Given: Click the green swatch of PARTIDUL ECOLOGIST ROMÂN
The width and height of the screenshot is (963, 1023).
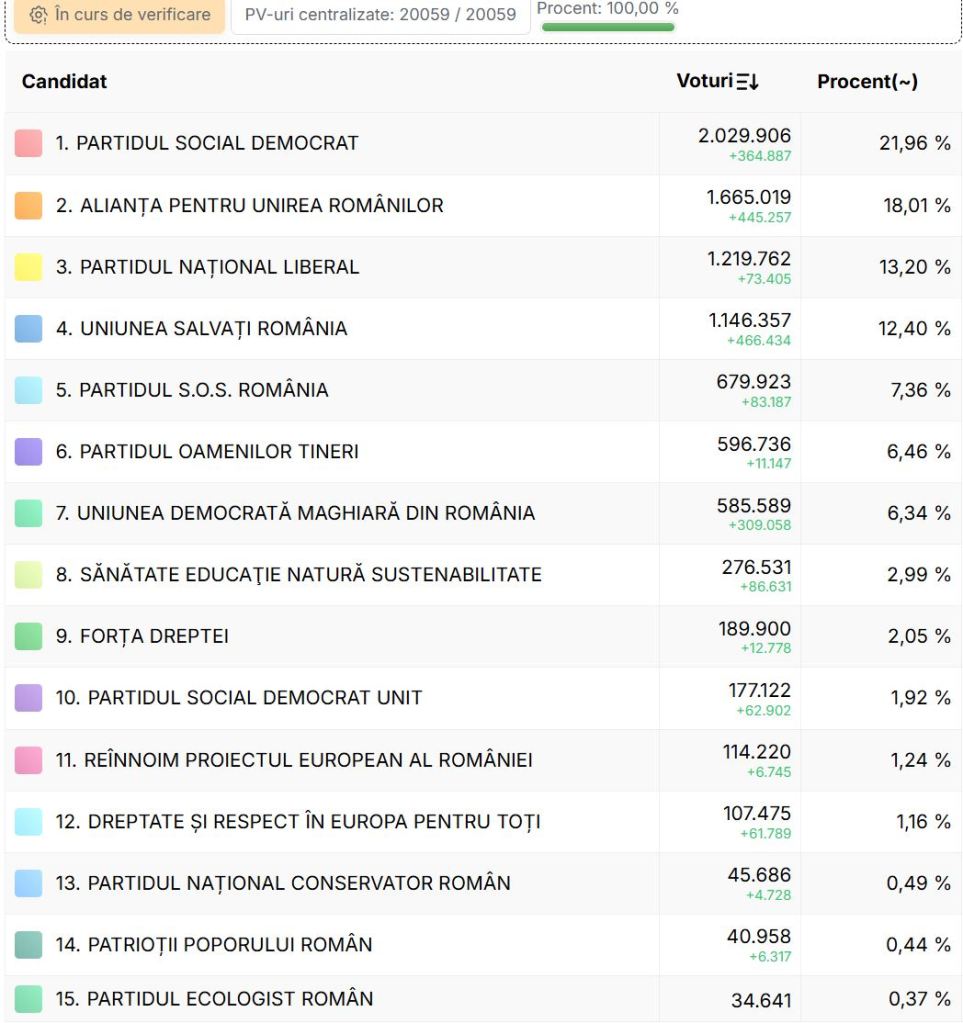Looking at the screenshot, I should (28, 998).
